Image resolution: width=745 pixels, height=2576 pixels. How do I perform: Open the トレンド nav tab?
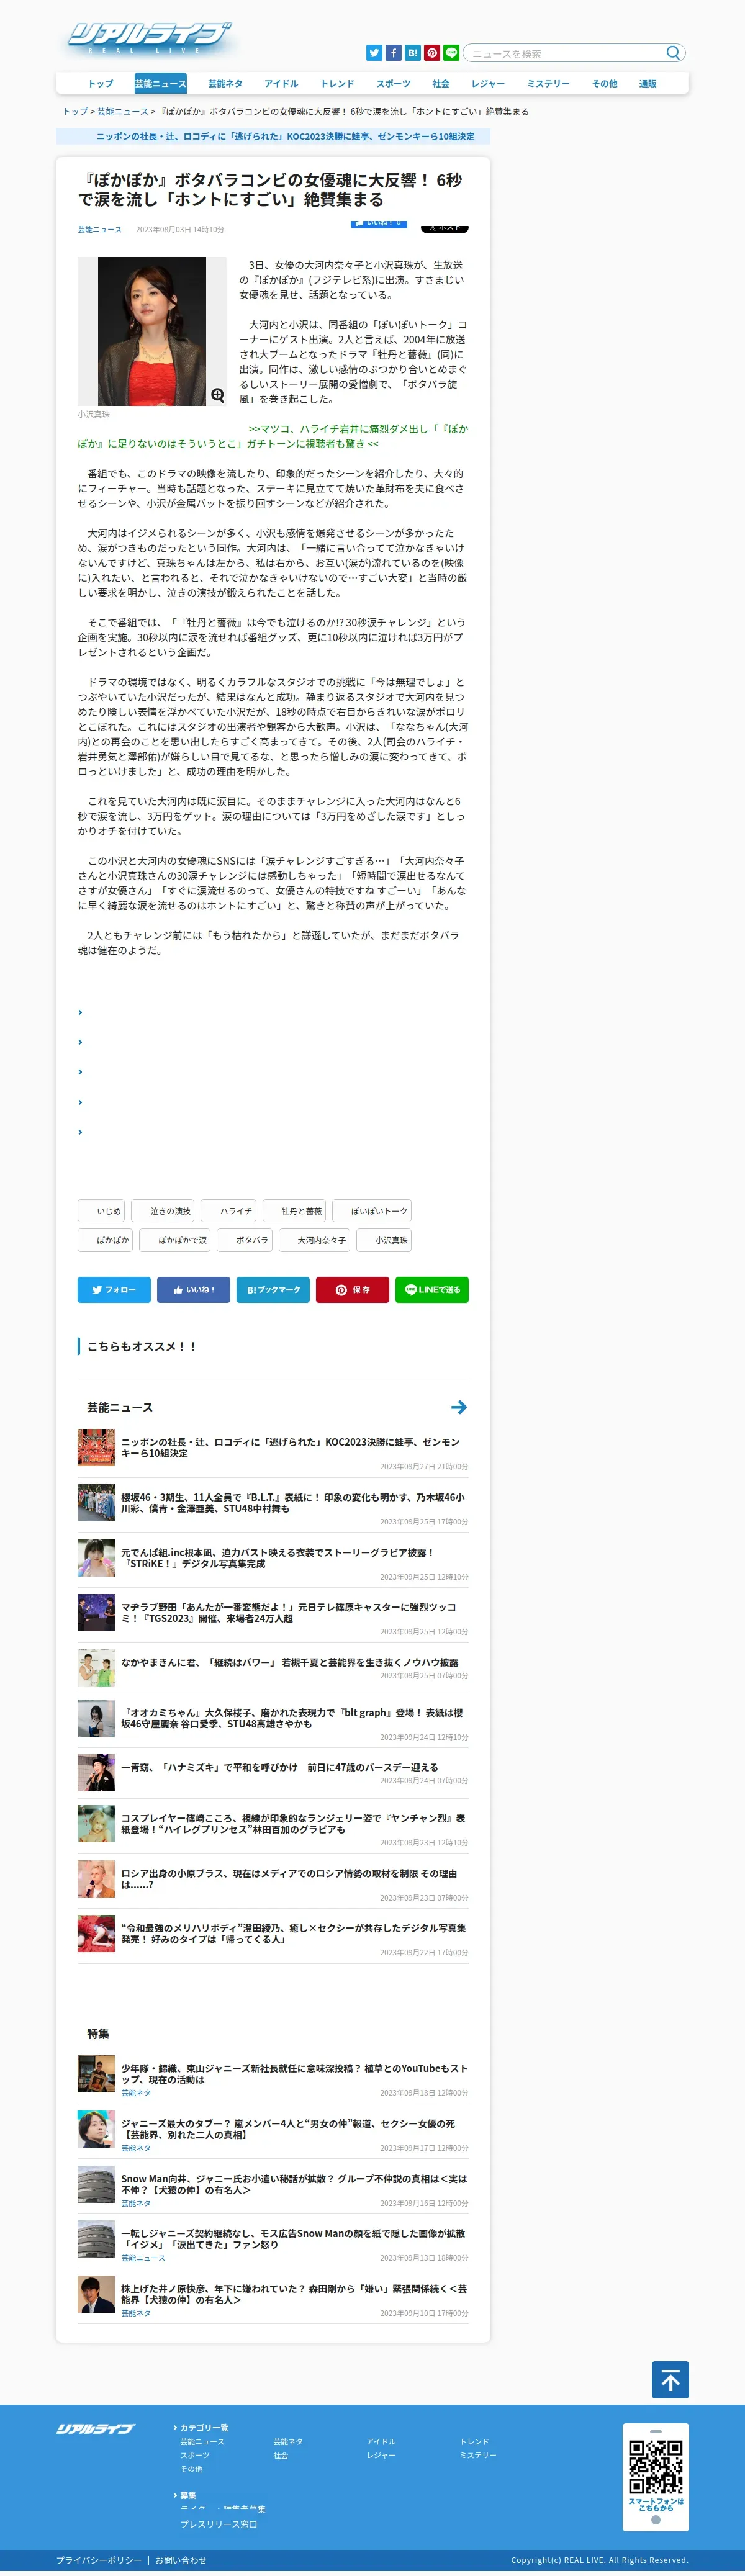(337, 84)
